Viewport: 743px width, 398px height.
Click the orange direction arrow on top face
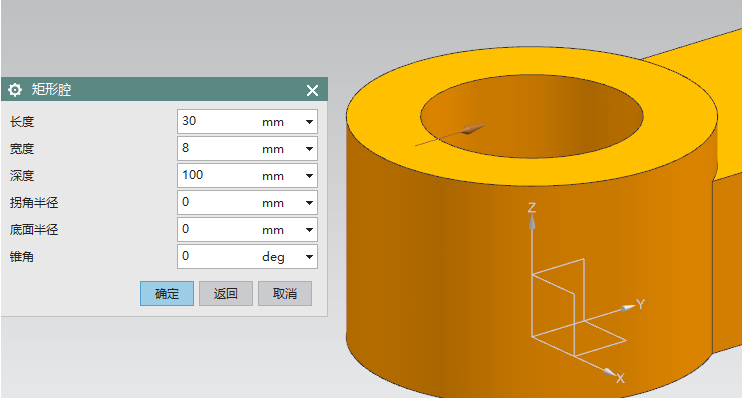tap(474, 129)
